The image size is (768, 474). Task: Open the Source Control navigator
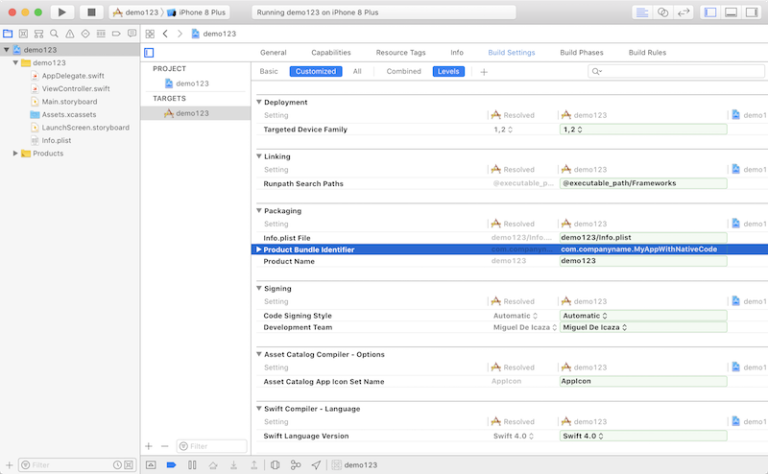tap(23, 34)
